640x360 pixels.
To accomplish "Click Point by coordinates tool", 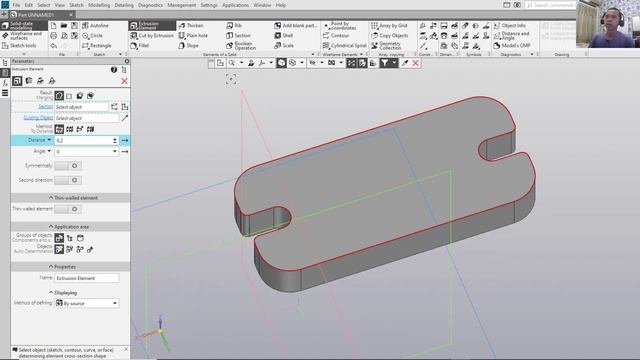I will click(340, 26).
